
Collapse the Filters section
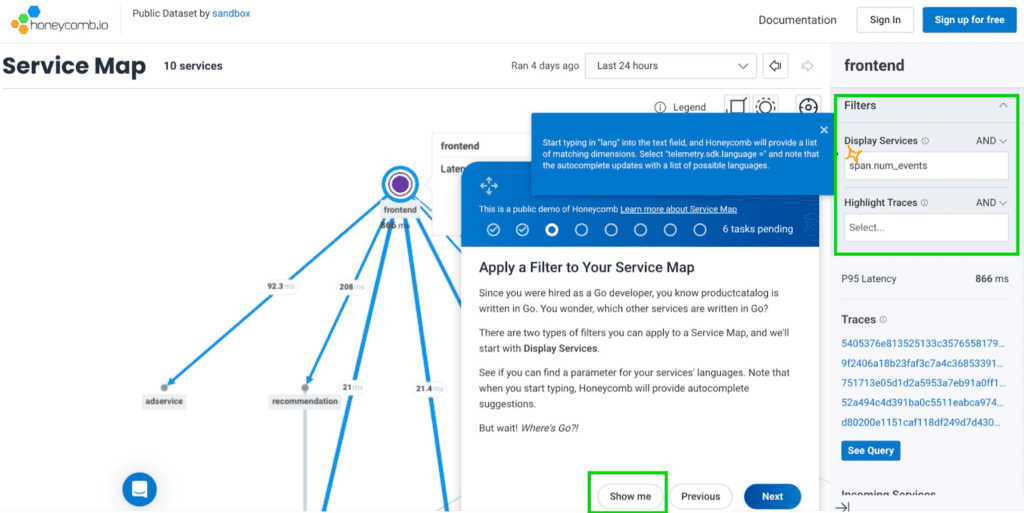click(1003, 105)
